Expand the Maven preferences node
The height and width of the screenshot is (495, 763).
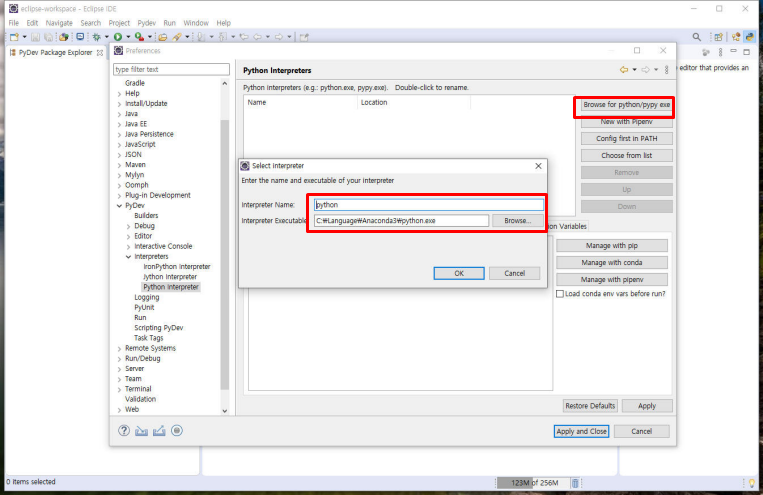pos(120,165)
